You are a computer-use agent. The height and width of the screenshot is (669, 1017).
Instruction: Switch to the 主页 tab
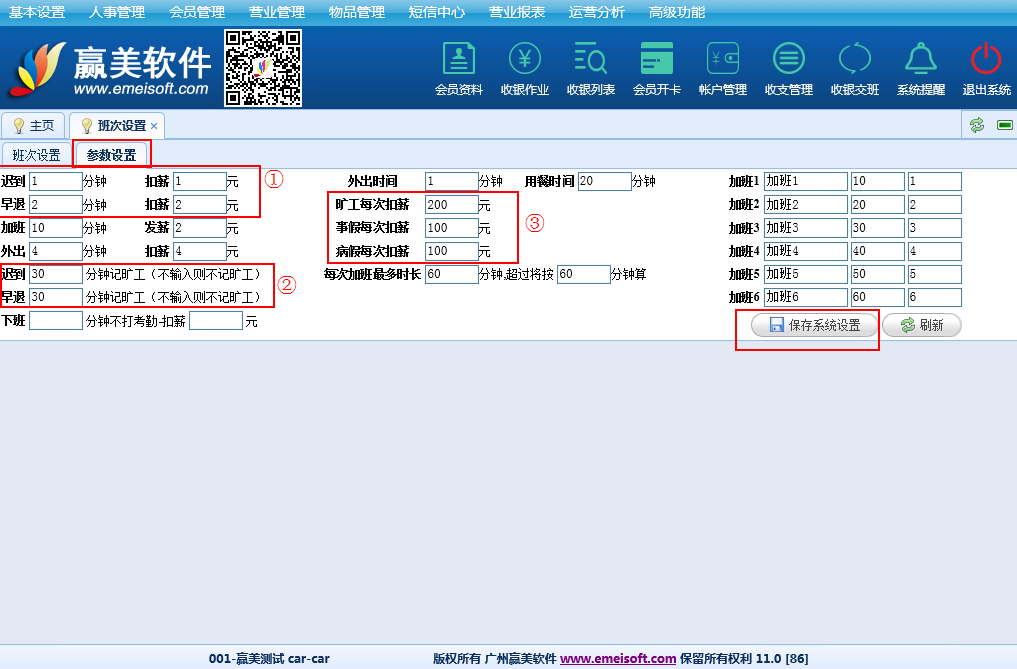(x=34, y=126)
